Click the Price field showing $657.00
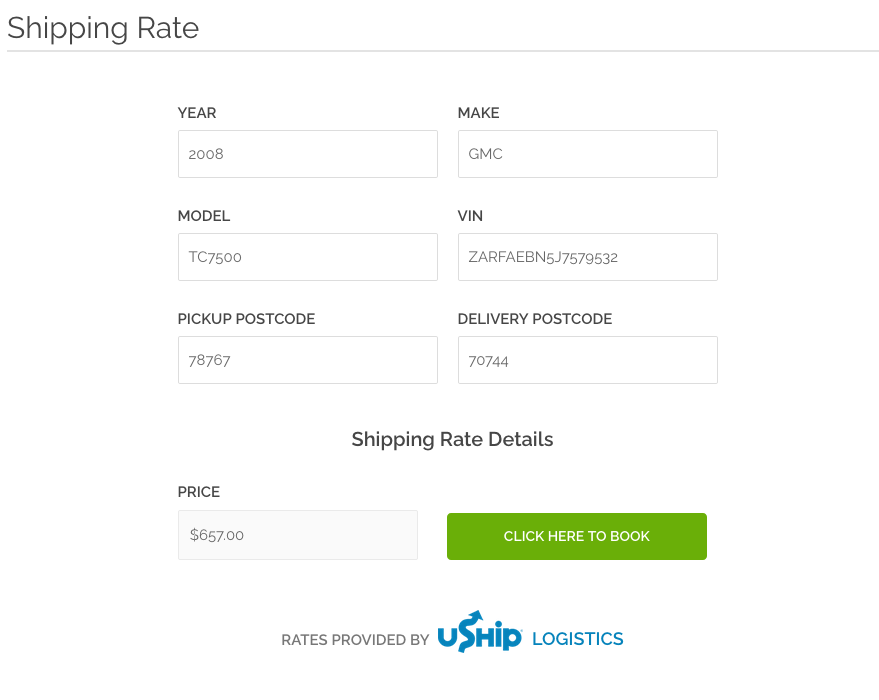 297,535
